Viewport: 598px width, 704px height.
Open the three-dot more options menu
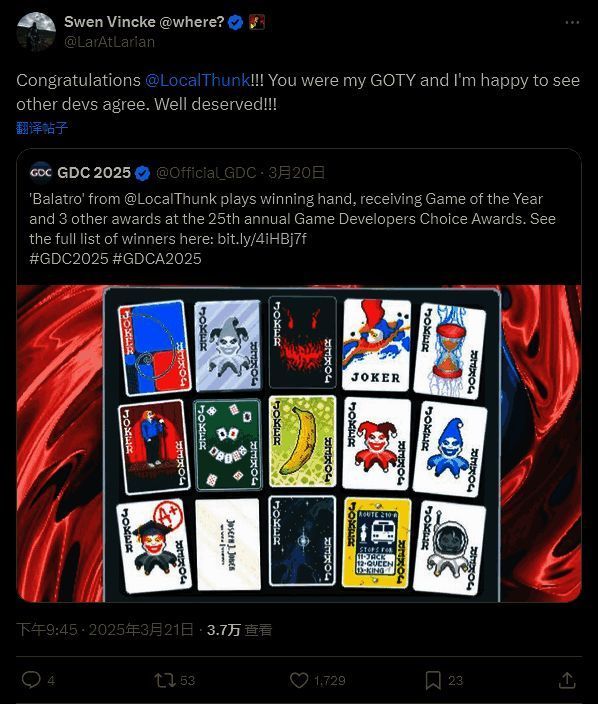(x=572, y=22)
